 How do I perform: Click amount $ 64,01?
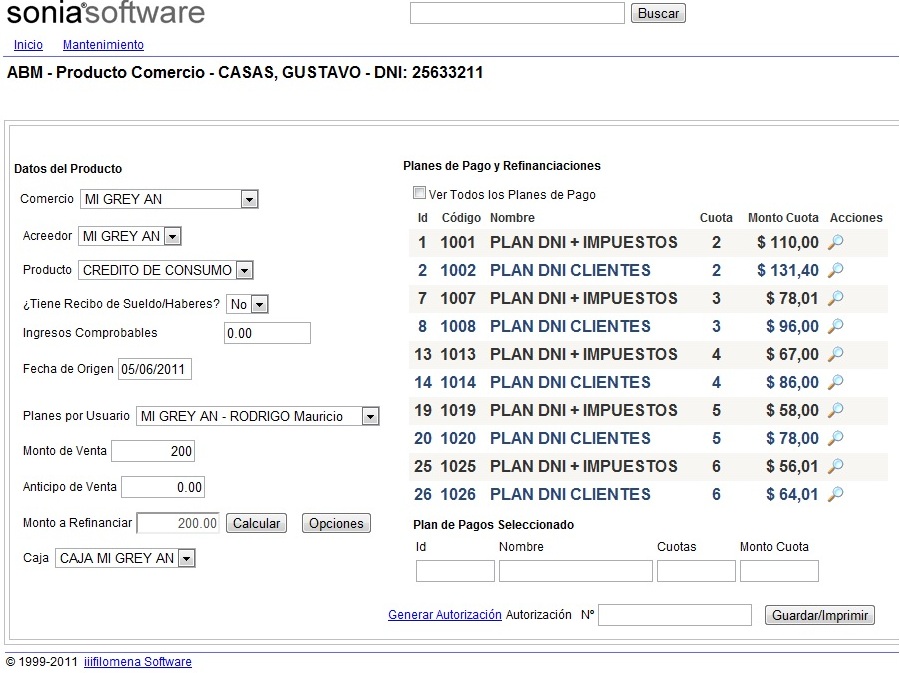point(792,494)
